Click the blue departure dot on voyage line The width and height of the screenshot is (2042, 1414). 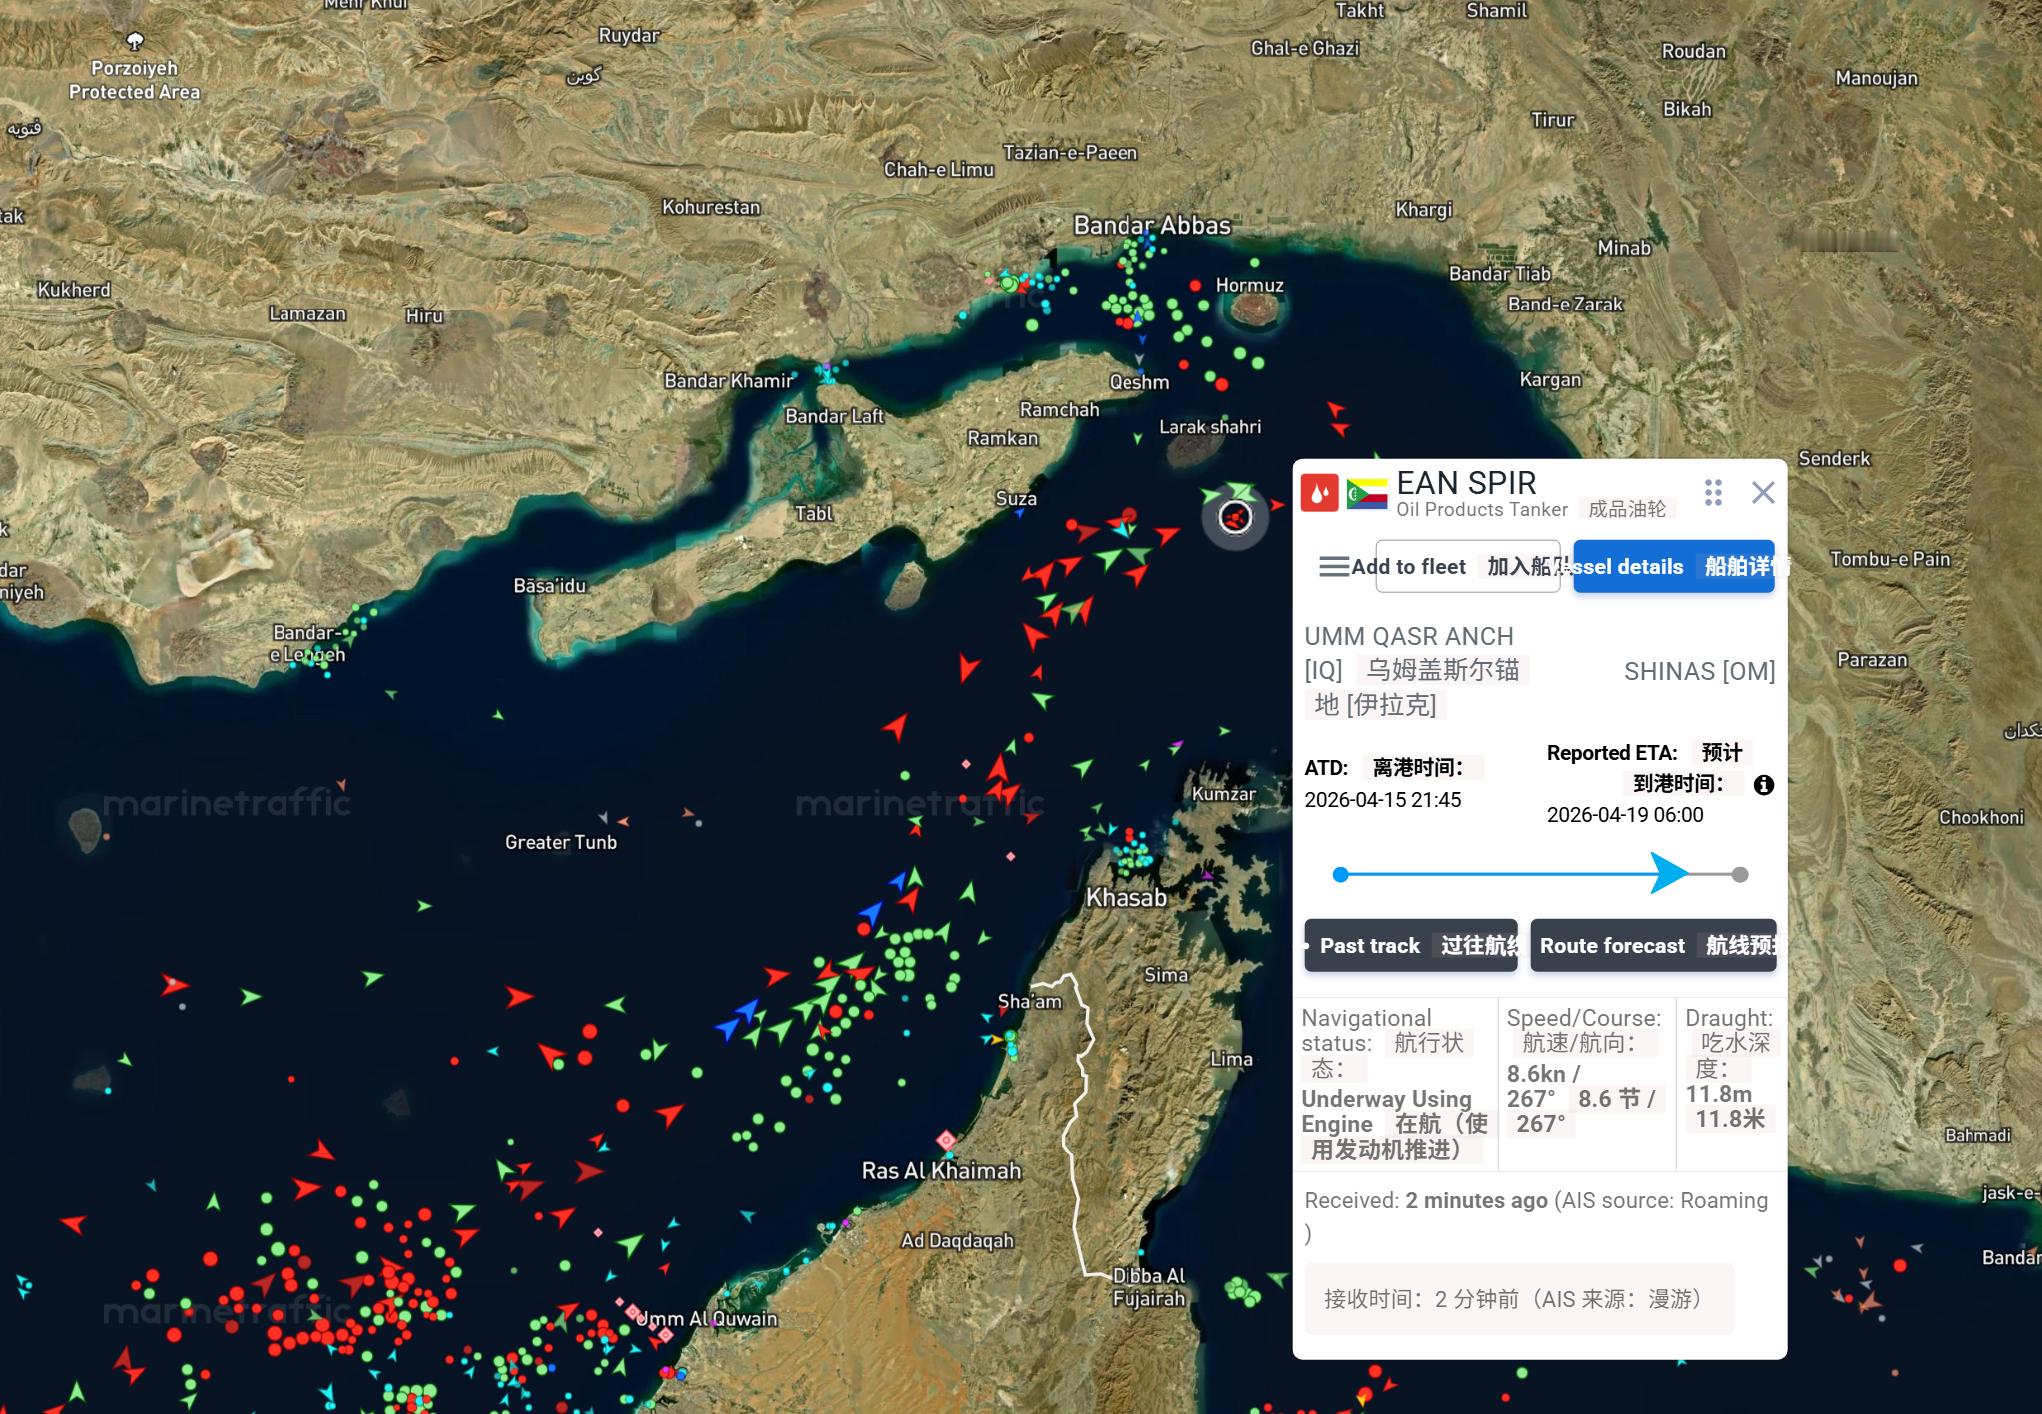pos(1341,875)
